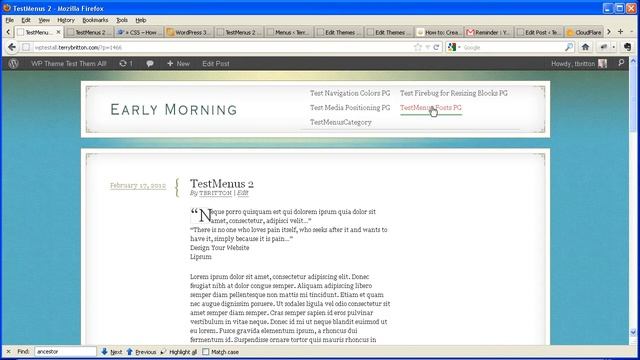The height and width of the screenshot is (360, 640).
Task: Open the comments bubble in admin bar
Action: click(150, 64)
